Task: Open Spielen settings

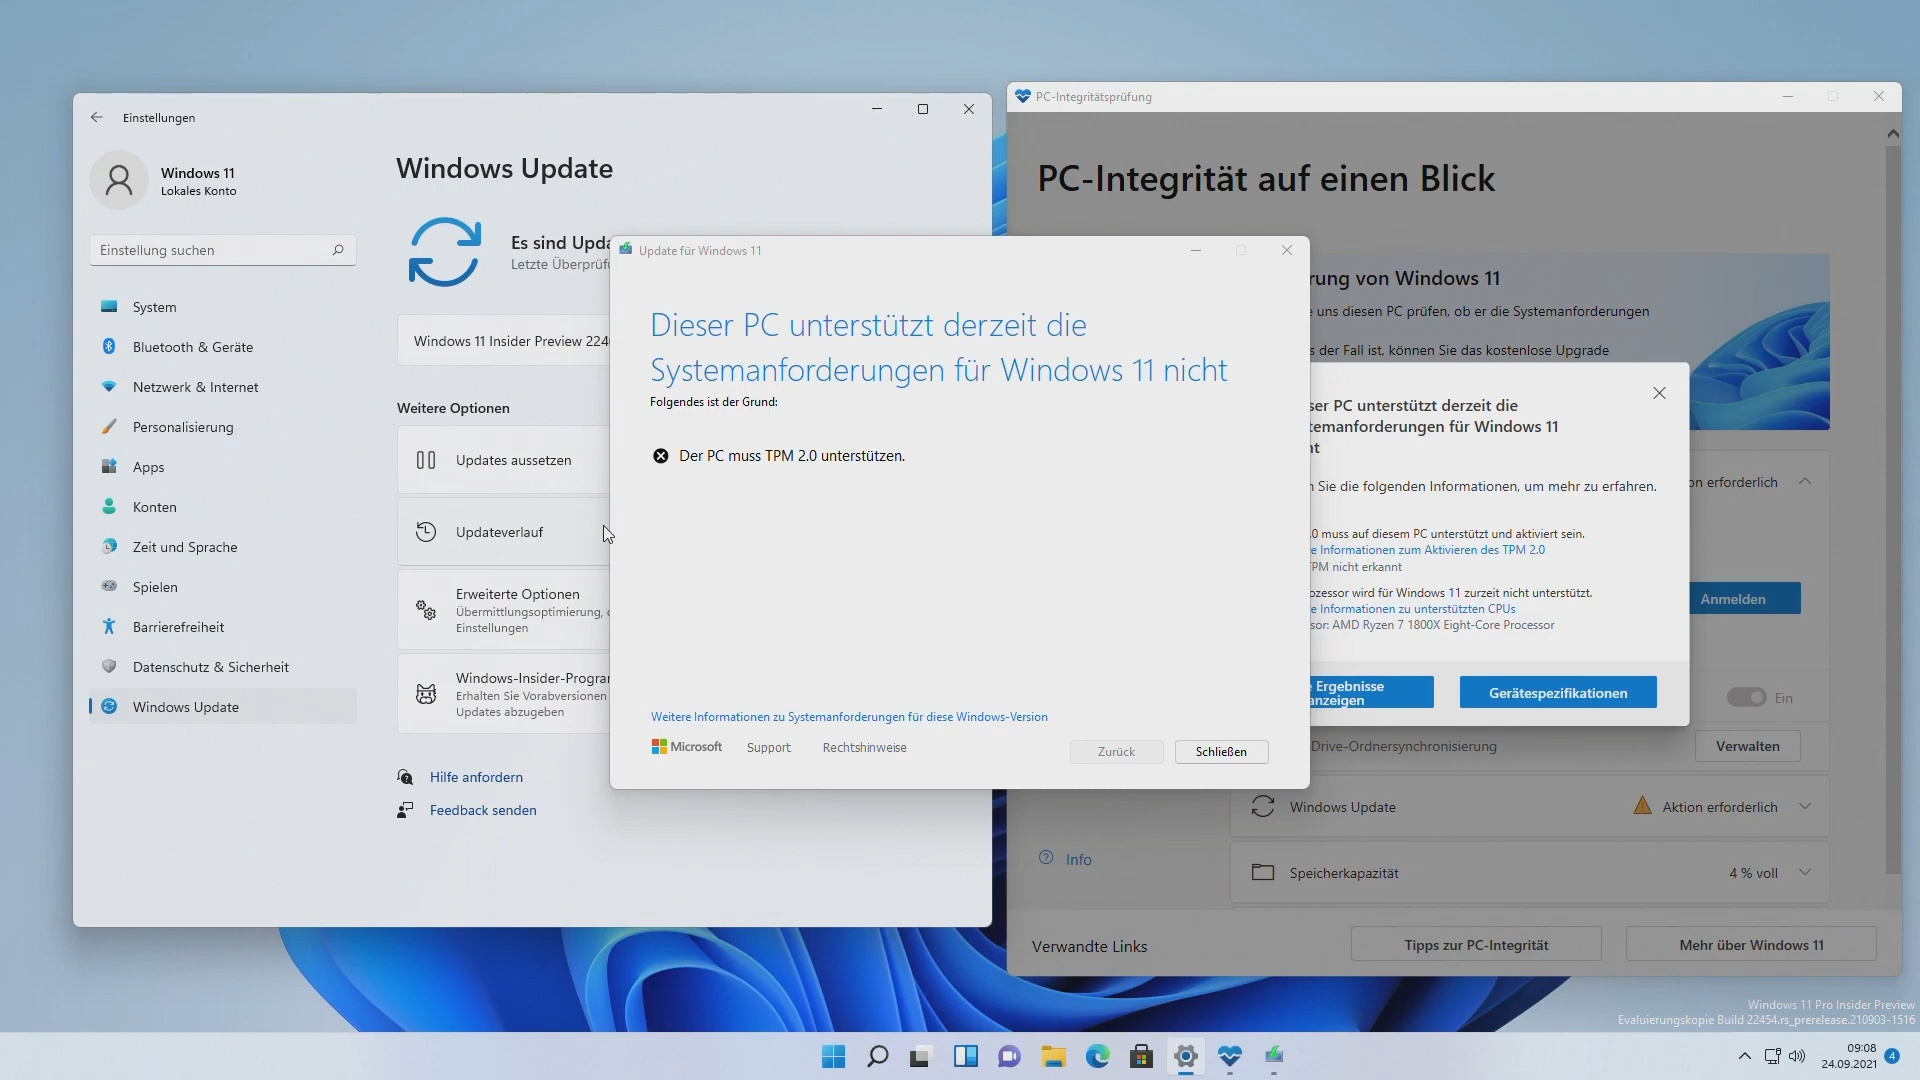Action: pos(222,587)
